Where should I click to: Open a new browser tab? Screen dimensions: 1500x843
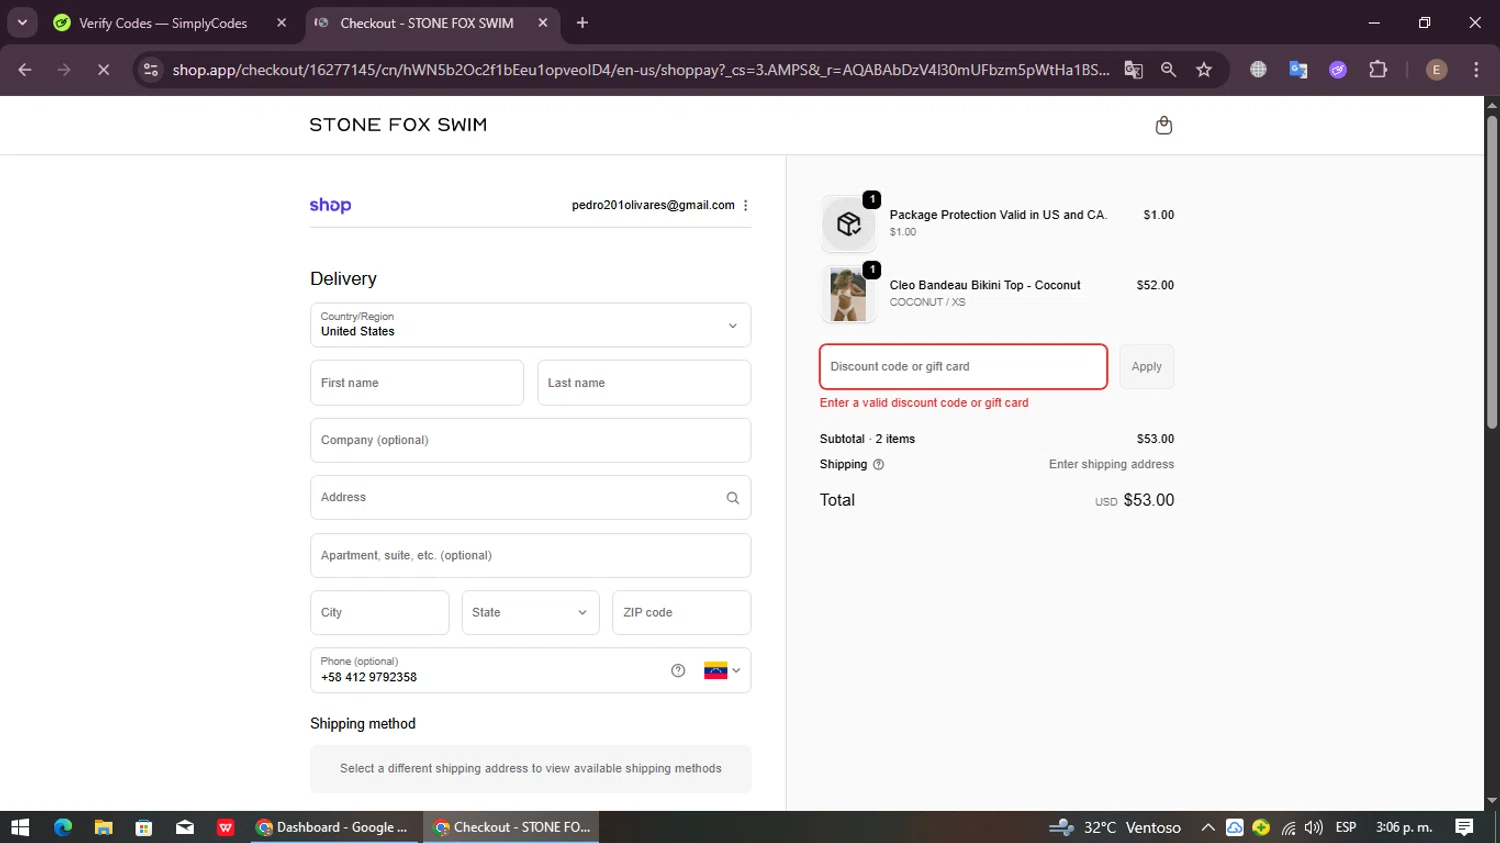click(x=582, y=23)
